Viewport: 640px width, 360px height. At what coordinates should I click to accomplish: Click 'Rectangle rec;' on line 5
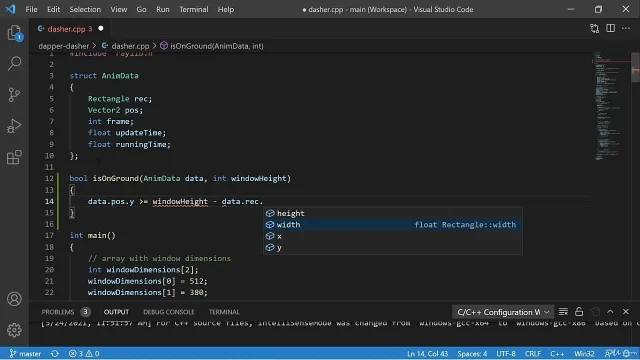pos(120,99)
